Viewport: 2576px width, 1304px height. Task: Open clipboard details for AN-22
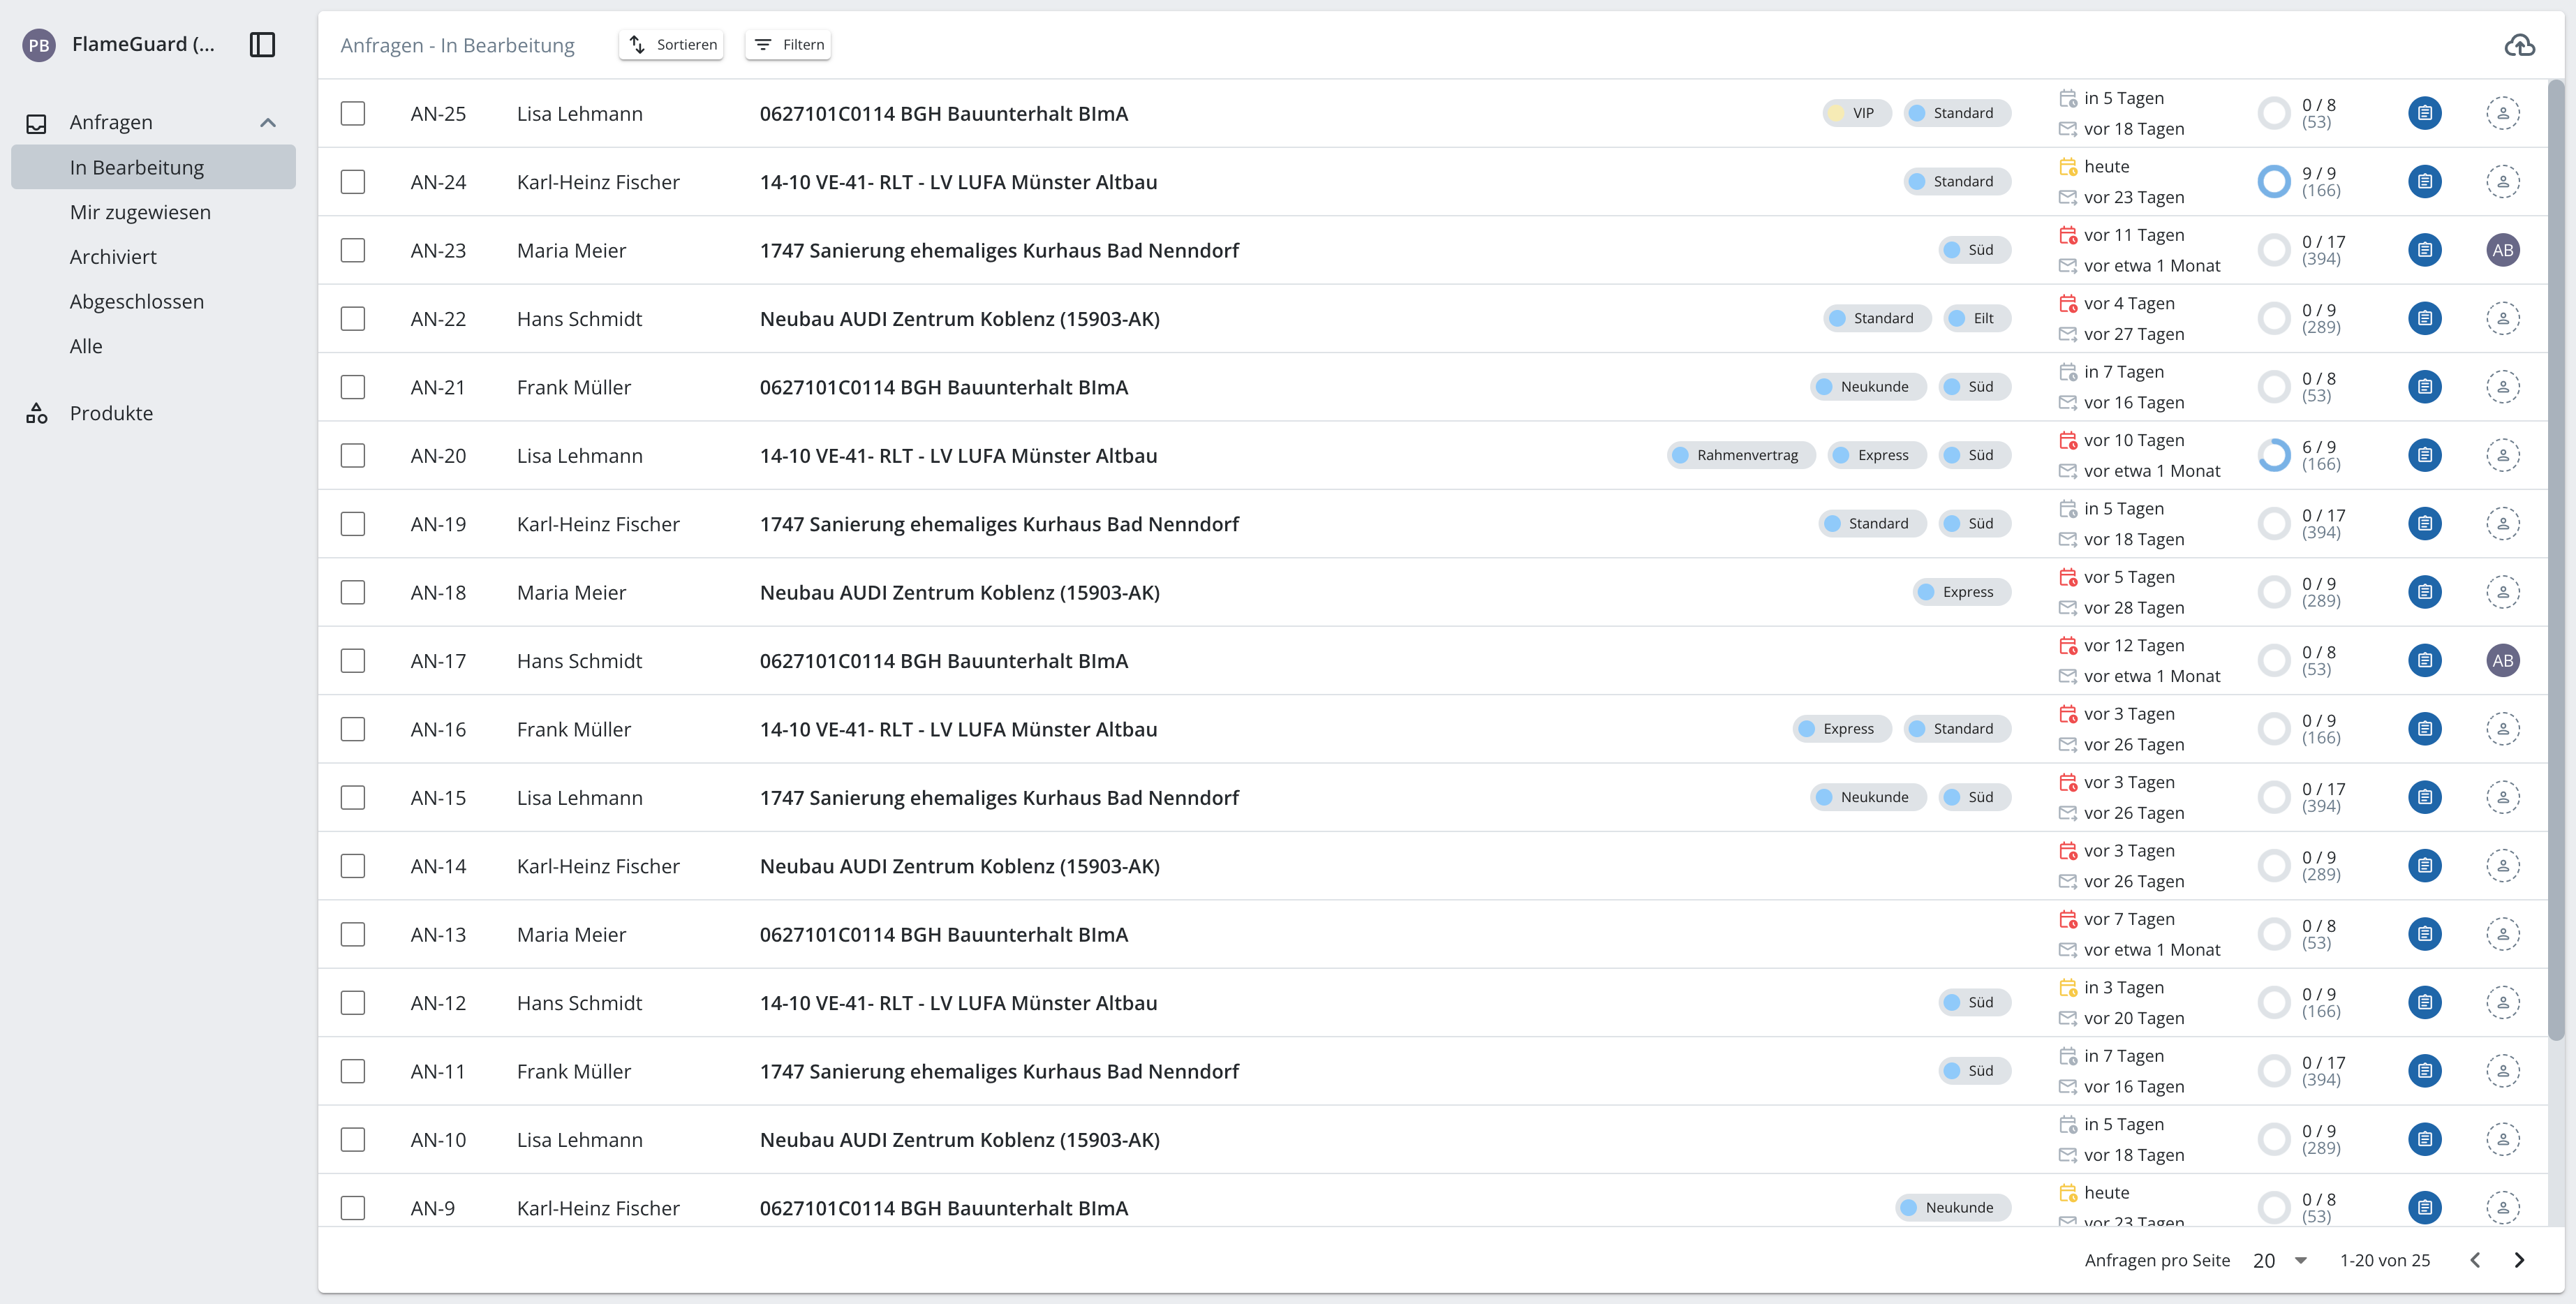[x=2424, y=319]
